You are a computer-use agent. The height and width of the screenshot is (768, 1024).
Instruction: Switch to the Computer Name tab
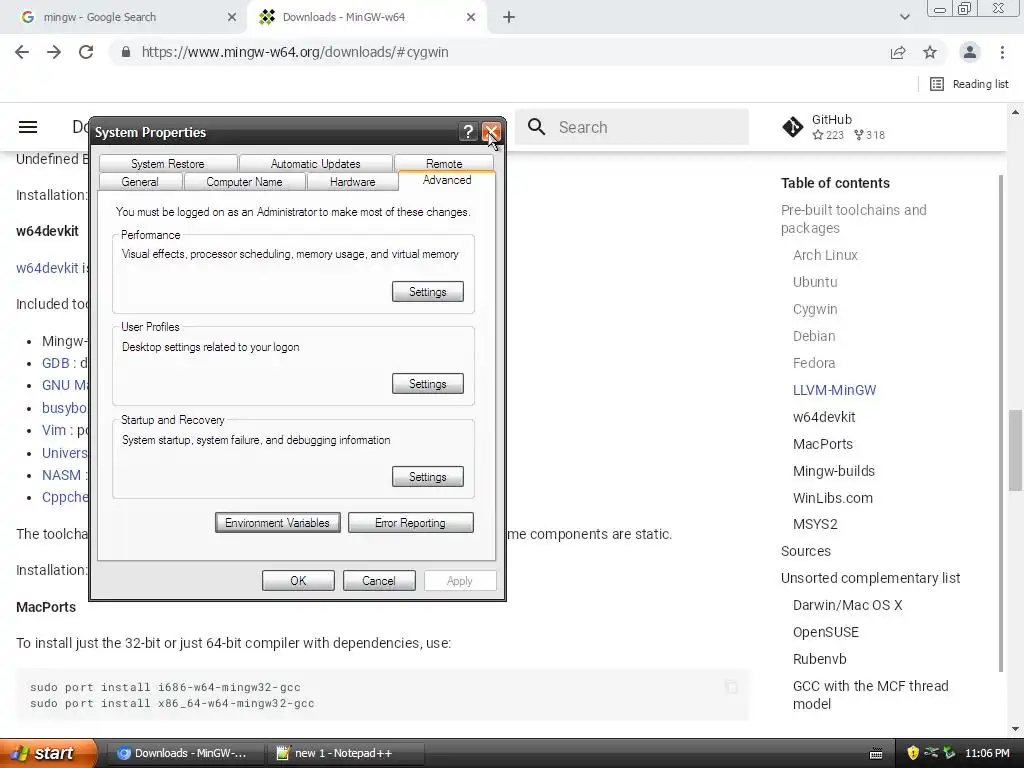click(244, 182)
